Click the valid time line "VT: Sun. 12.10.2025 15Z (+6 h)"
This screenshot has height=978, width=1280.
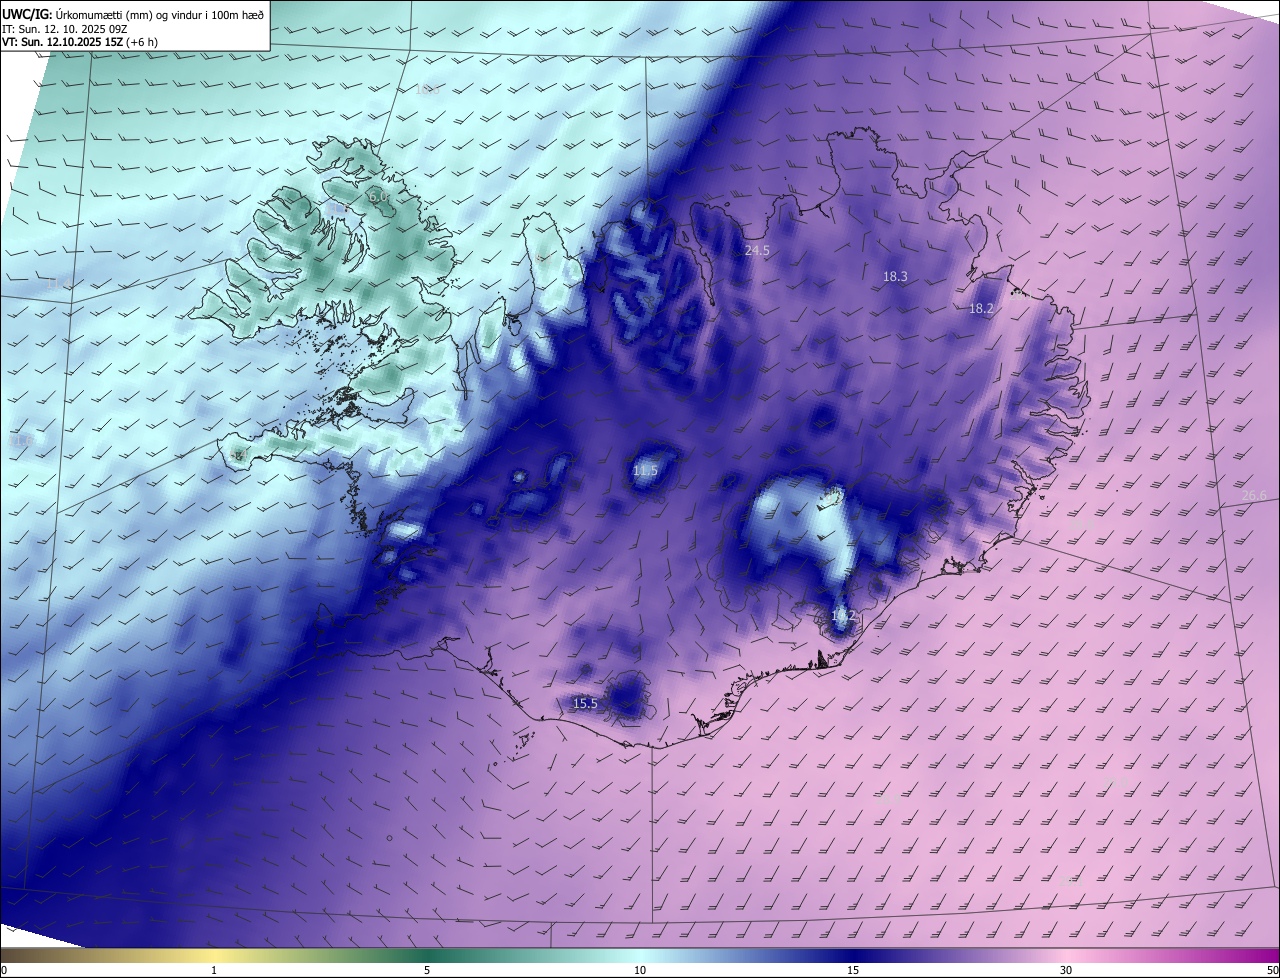point(80,42)
